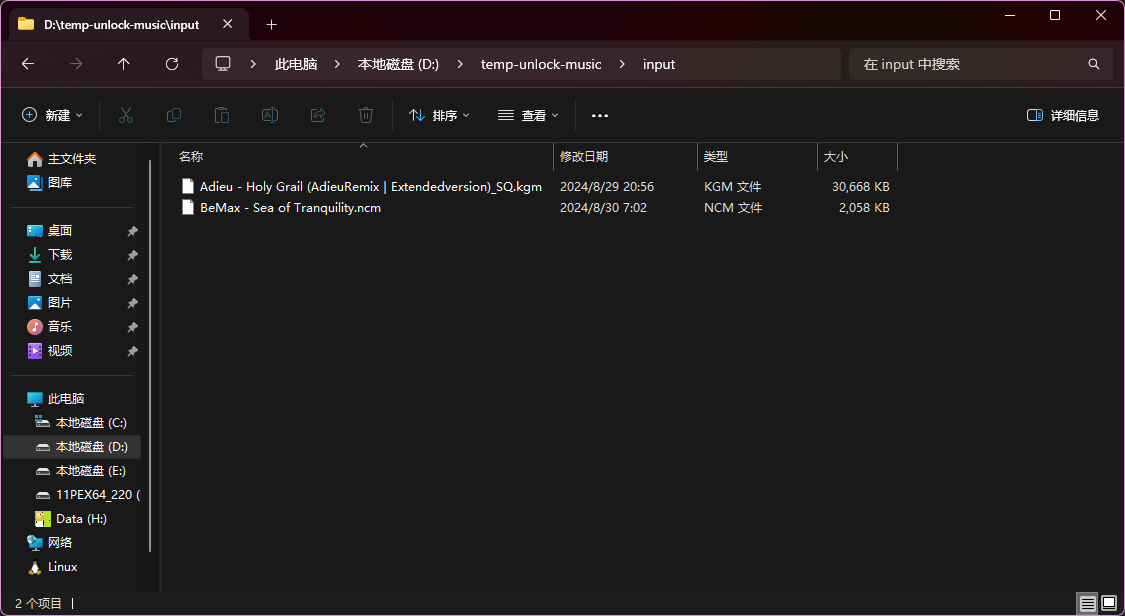Expand the 排序 sort dropdown
This screenshot has width=1125, height=616.
(x=439, y=115)
